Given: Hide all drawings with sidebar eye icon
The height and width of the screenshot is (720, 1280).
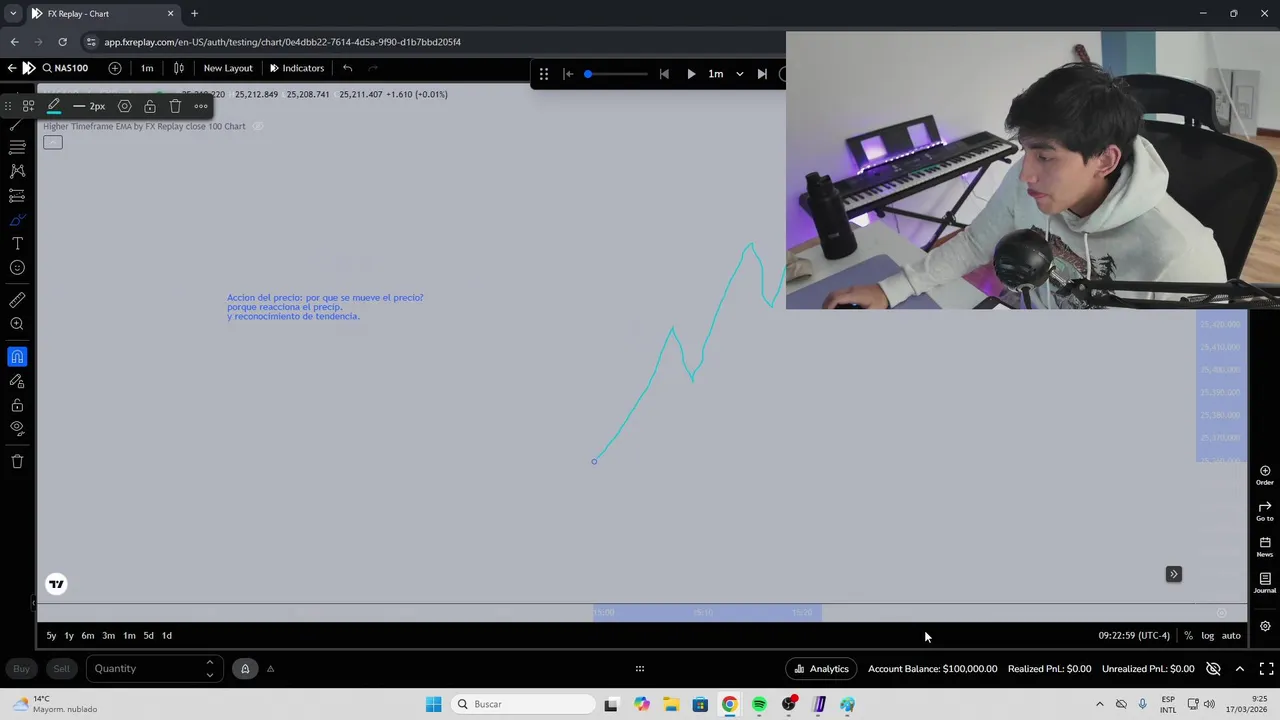Looking at the screenshot, I should click(x=17, y=429).
